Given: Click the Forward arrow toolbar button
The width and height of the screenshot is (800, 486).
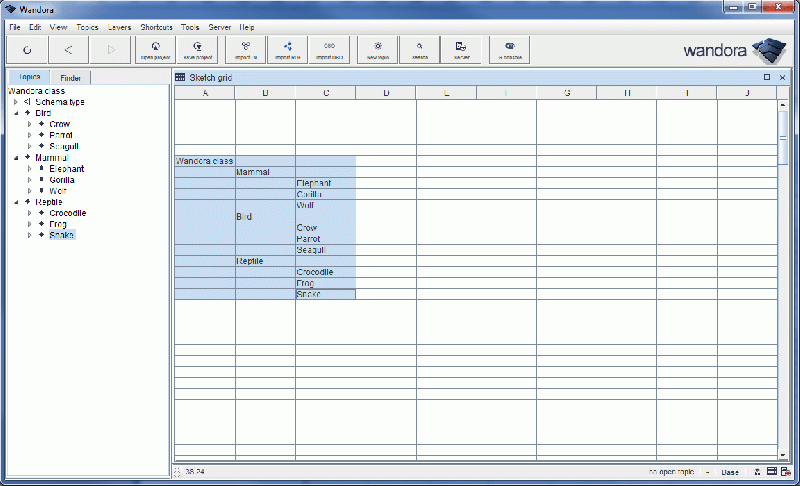Looking at the screenshot, I should pyautogui.click(x=110, y=49).
